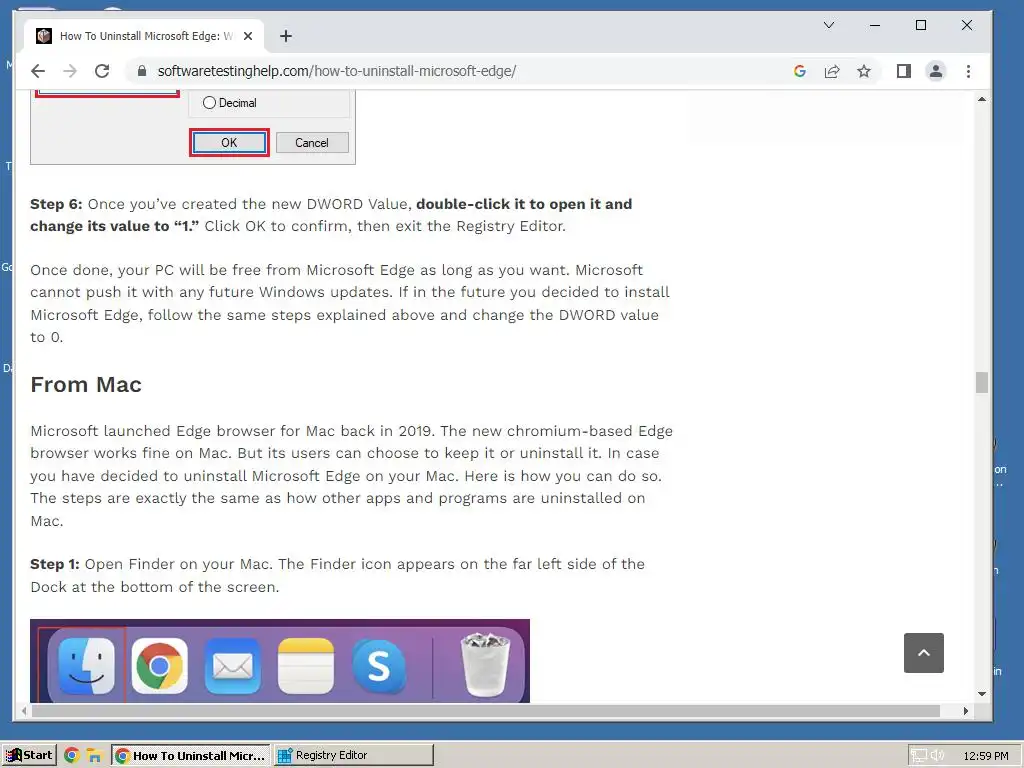Image resolution: width=1024 pixels, height=768 pixels.
Task: Open the Windows Start menu
Action: click(x=29, y=755)
